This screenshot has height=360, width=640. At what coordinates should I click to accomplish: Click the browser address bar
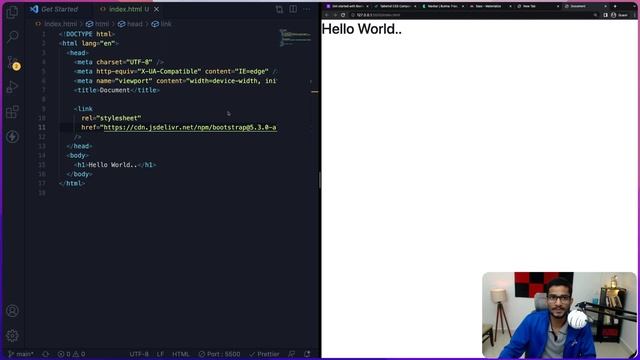click(473, 15)
